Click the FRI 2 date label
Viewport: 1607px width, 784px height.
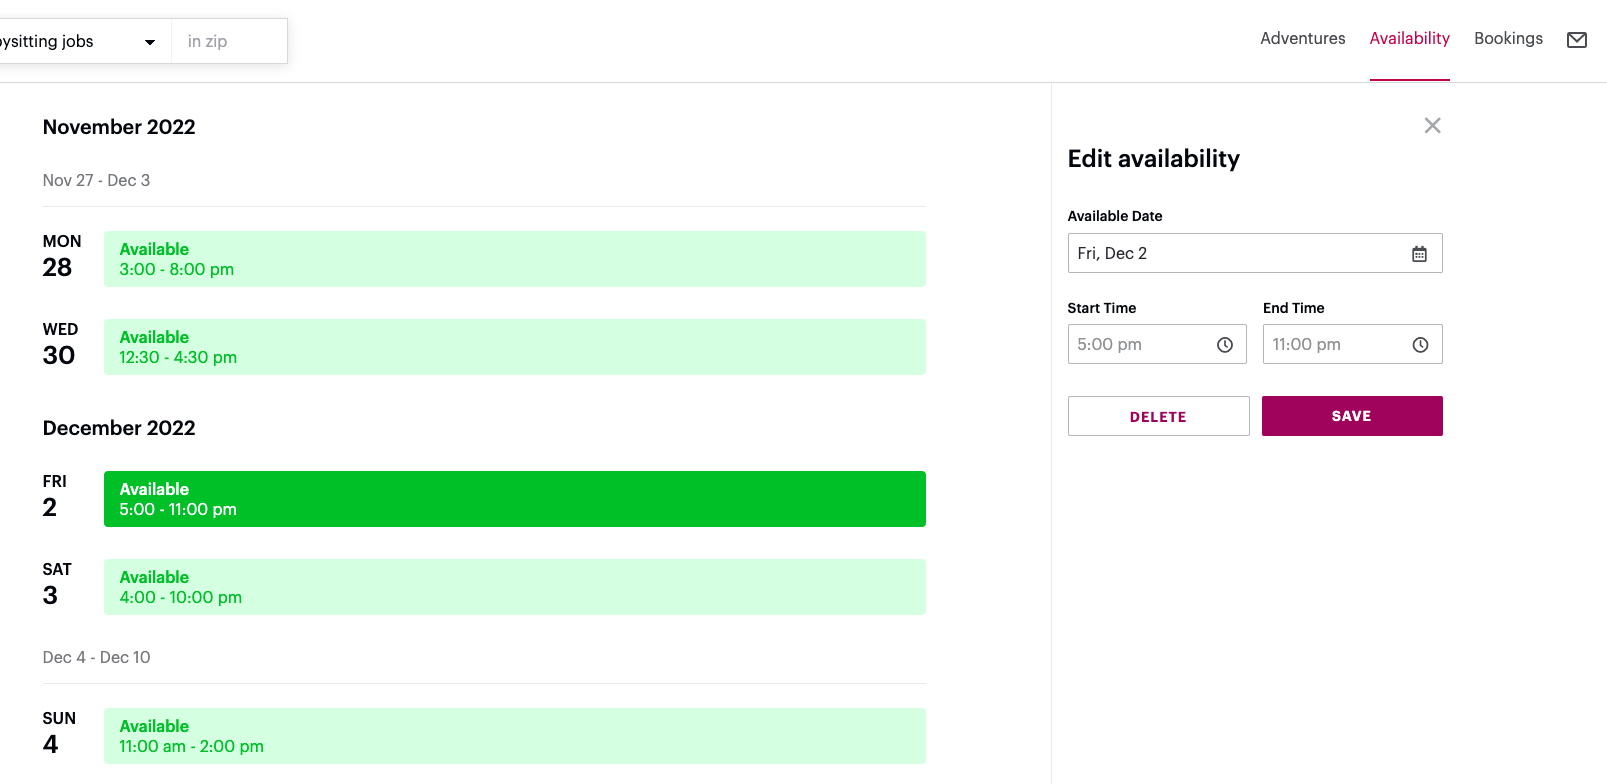point(55,497)
